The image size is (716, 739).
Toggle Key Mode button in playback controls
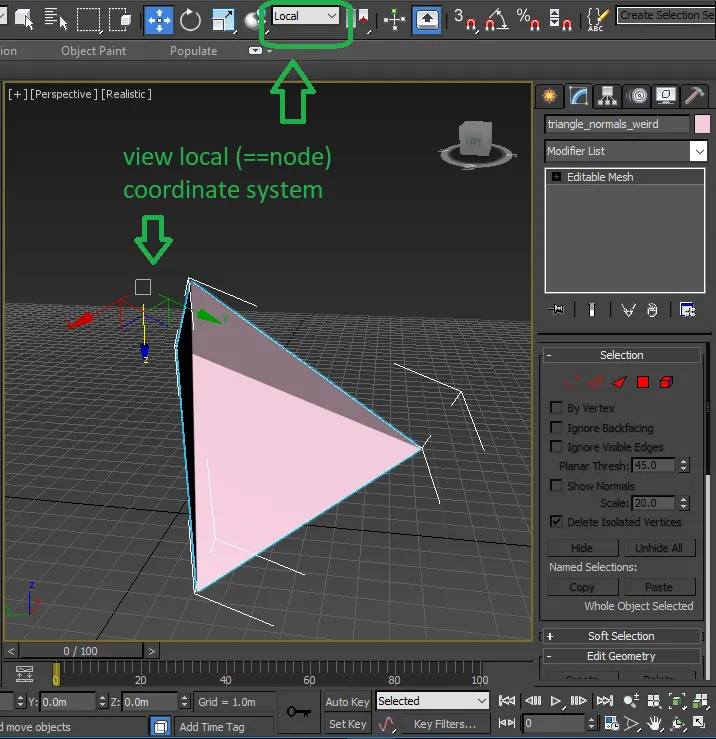507,723
